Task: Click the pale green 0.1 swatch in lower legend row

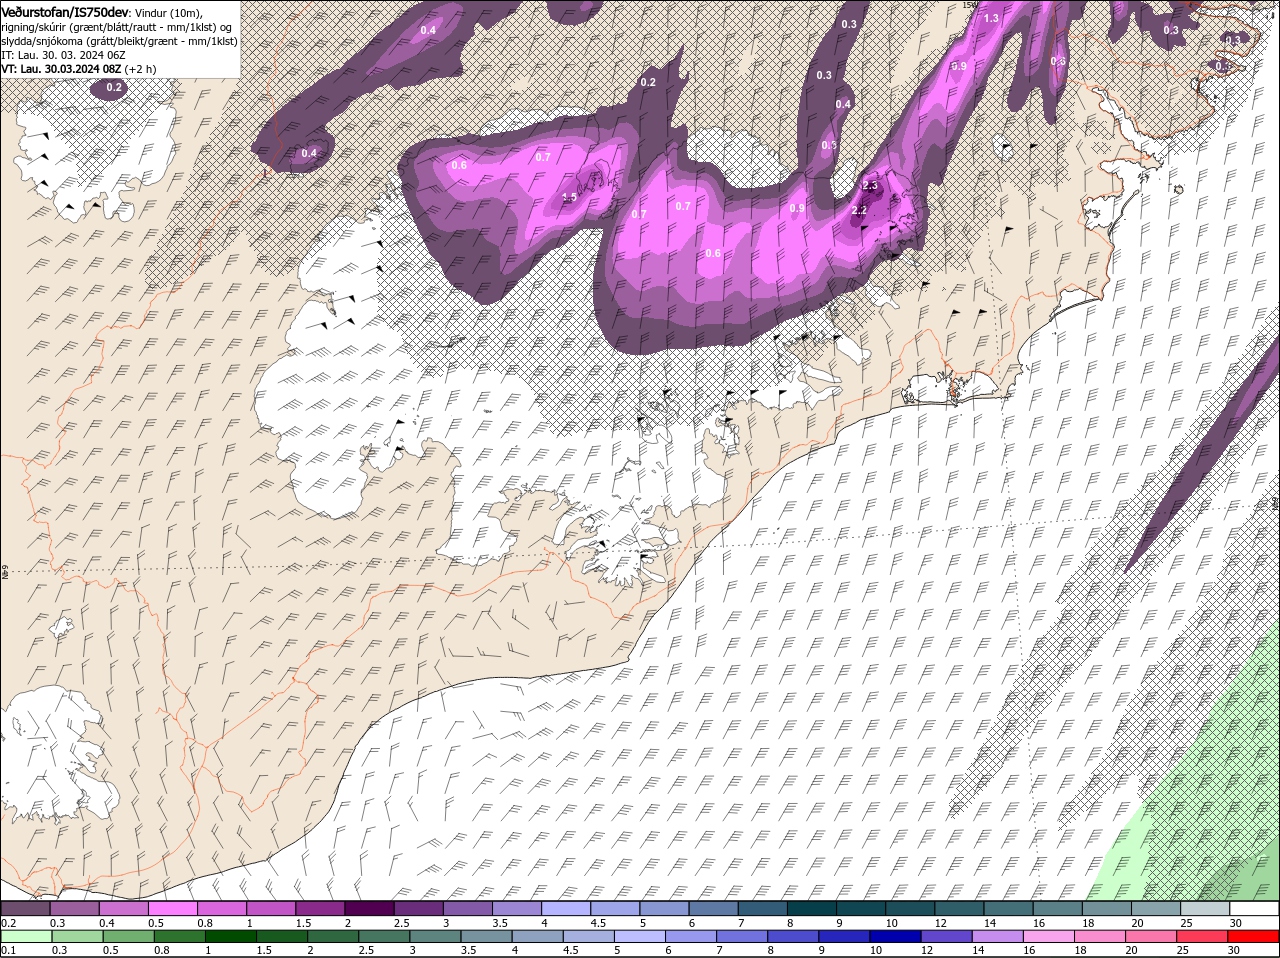Action: tap(25, 936)
